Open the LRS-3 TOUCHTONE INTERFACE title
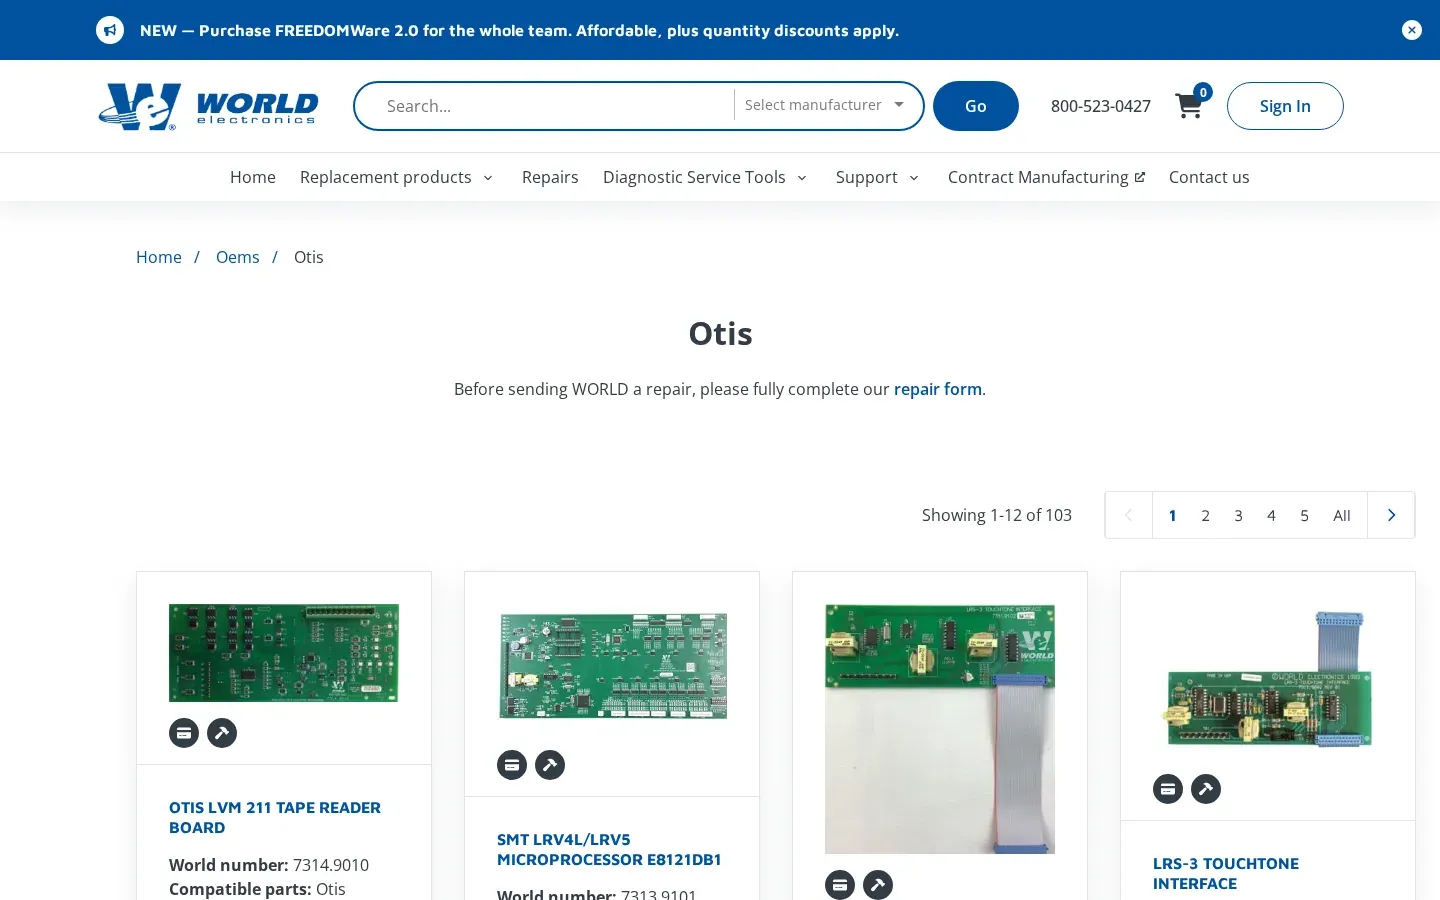Screen dimensions: 1440x900 (1226, 873)
